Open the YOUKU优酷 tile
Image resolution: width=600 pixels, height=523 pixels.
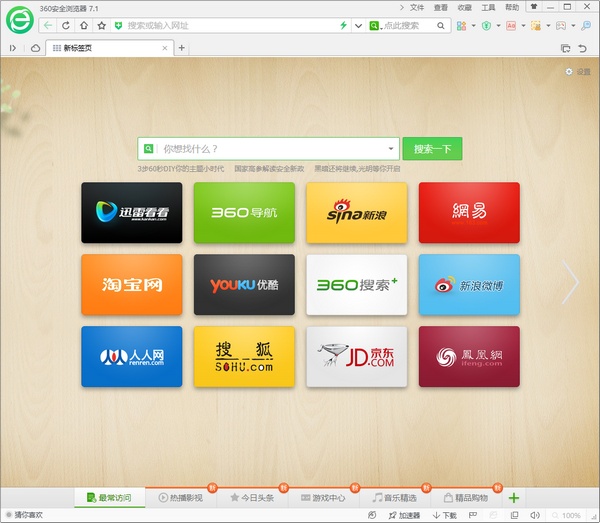(x=244, y=285)
